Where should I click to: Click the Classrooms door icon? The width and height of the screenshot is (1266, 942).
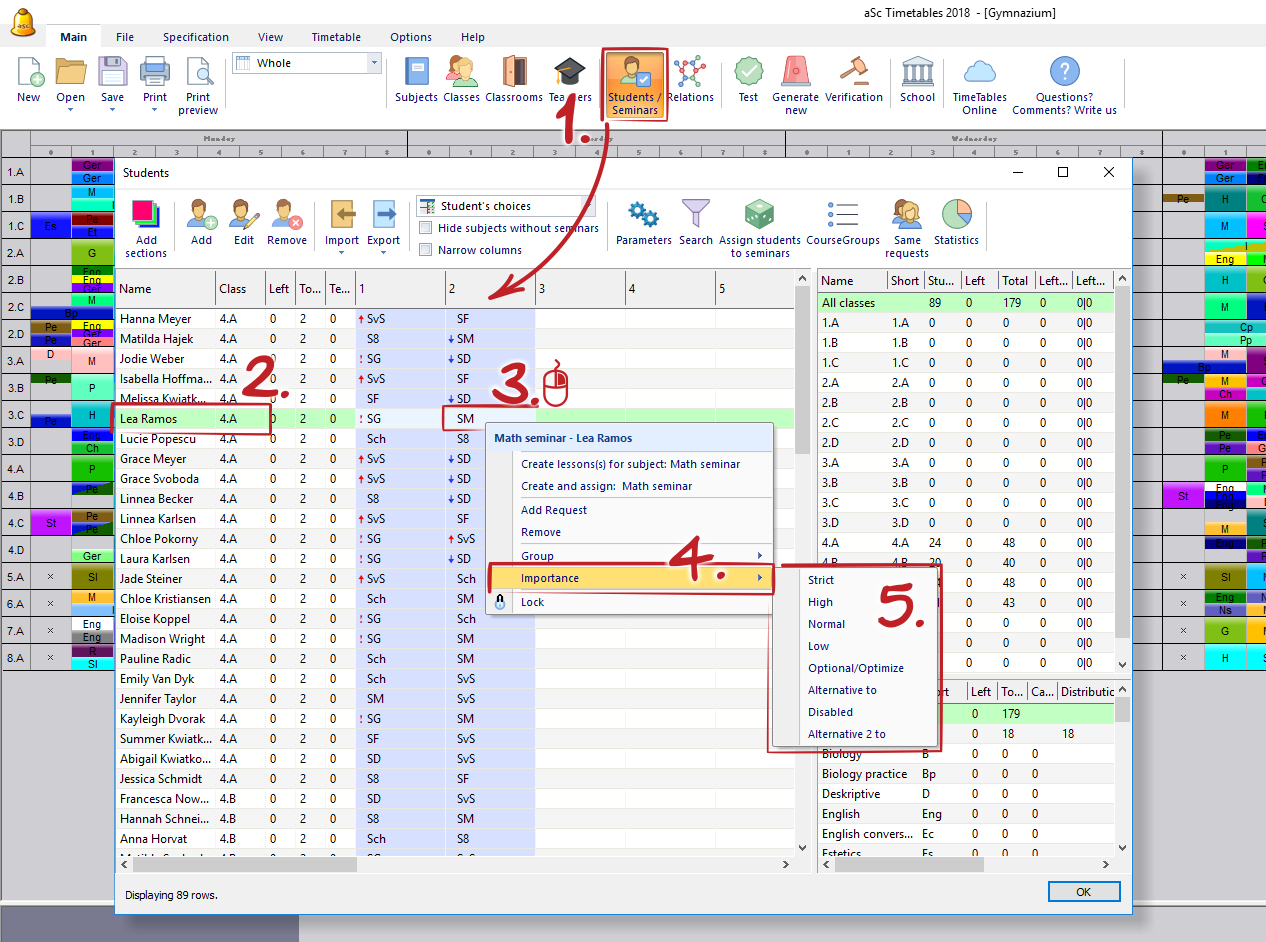(x=513, y=80)
